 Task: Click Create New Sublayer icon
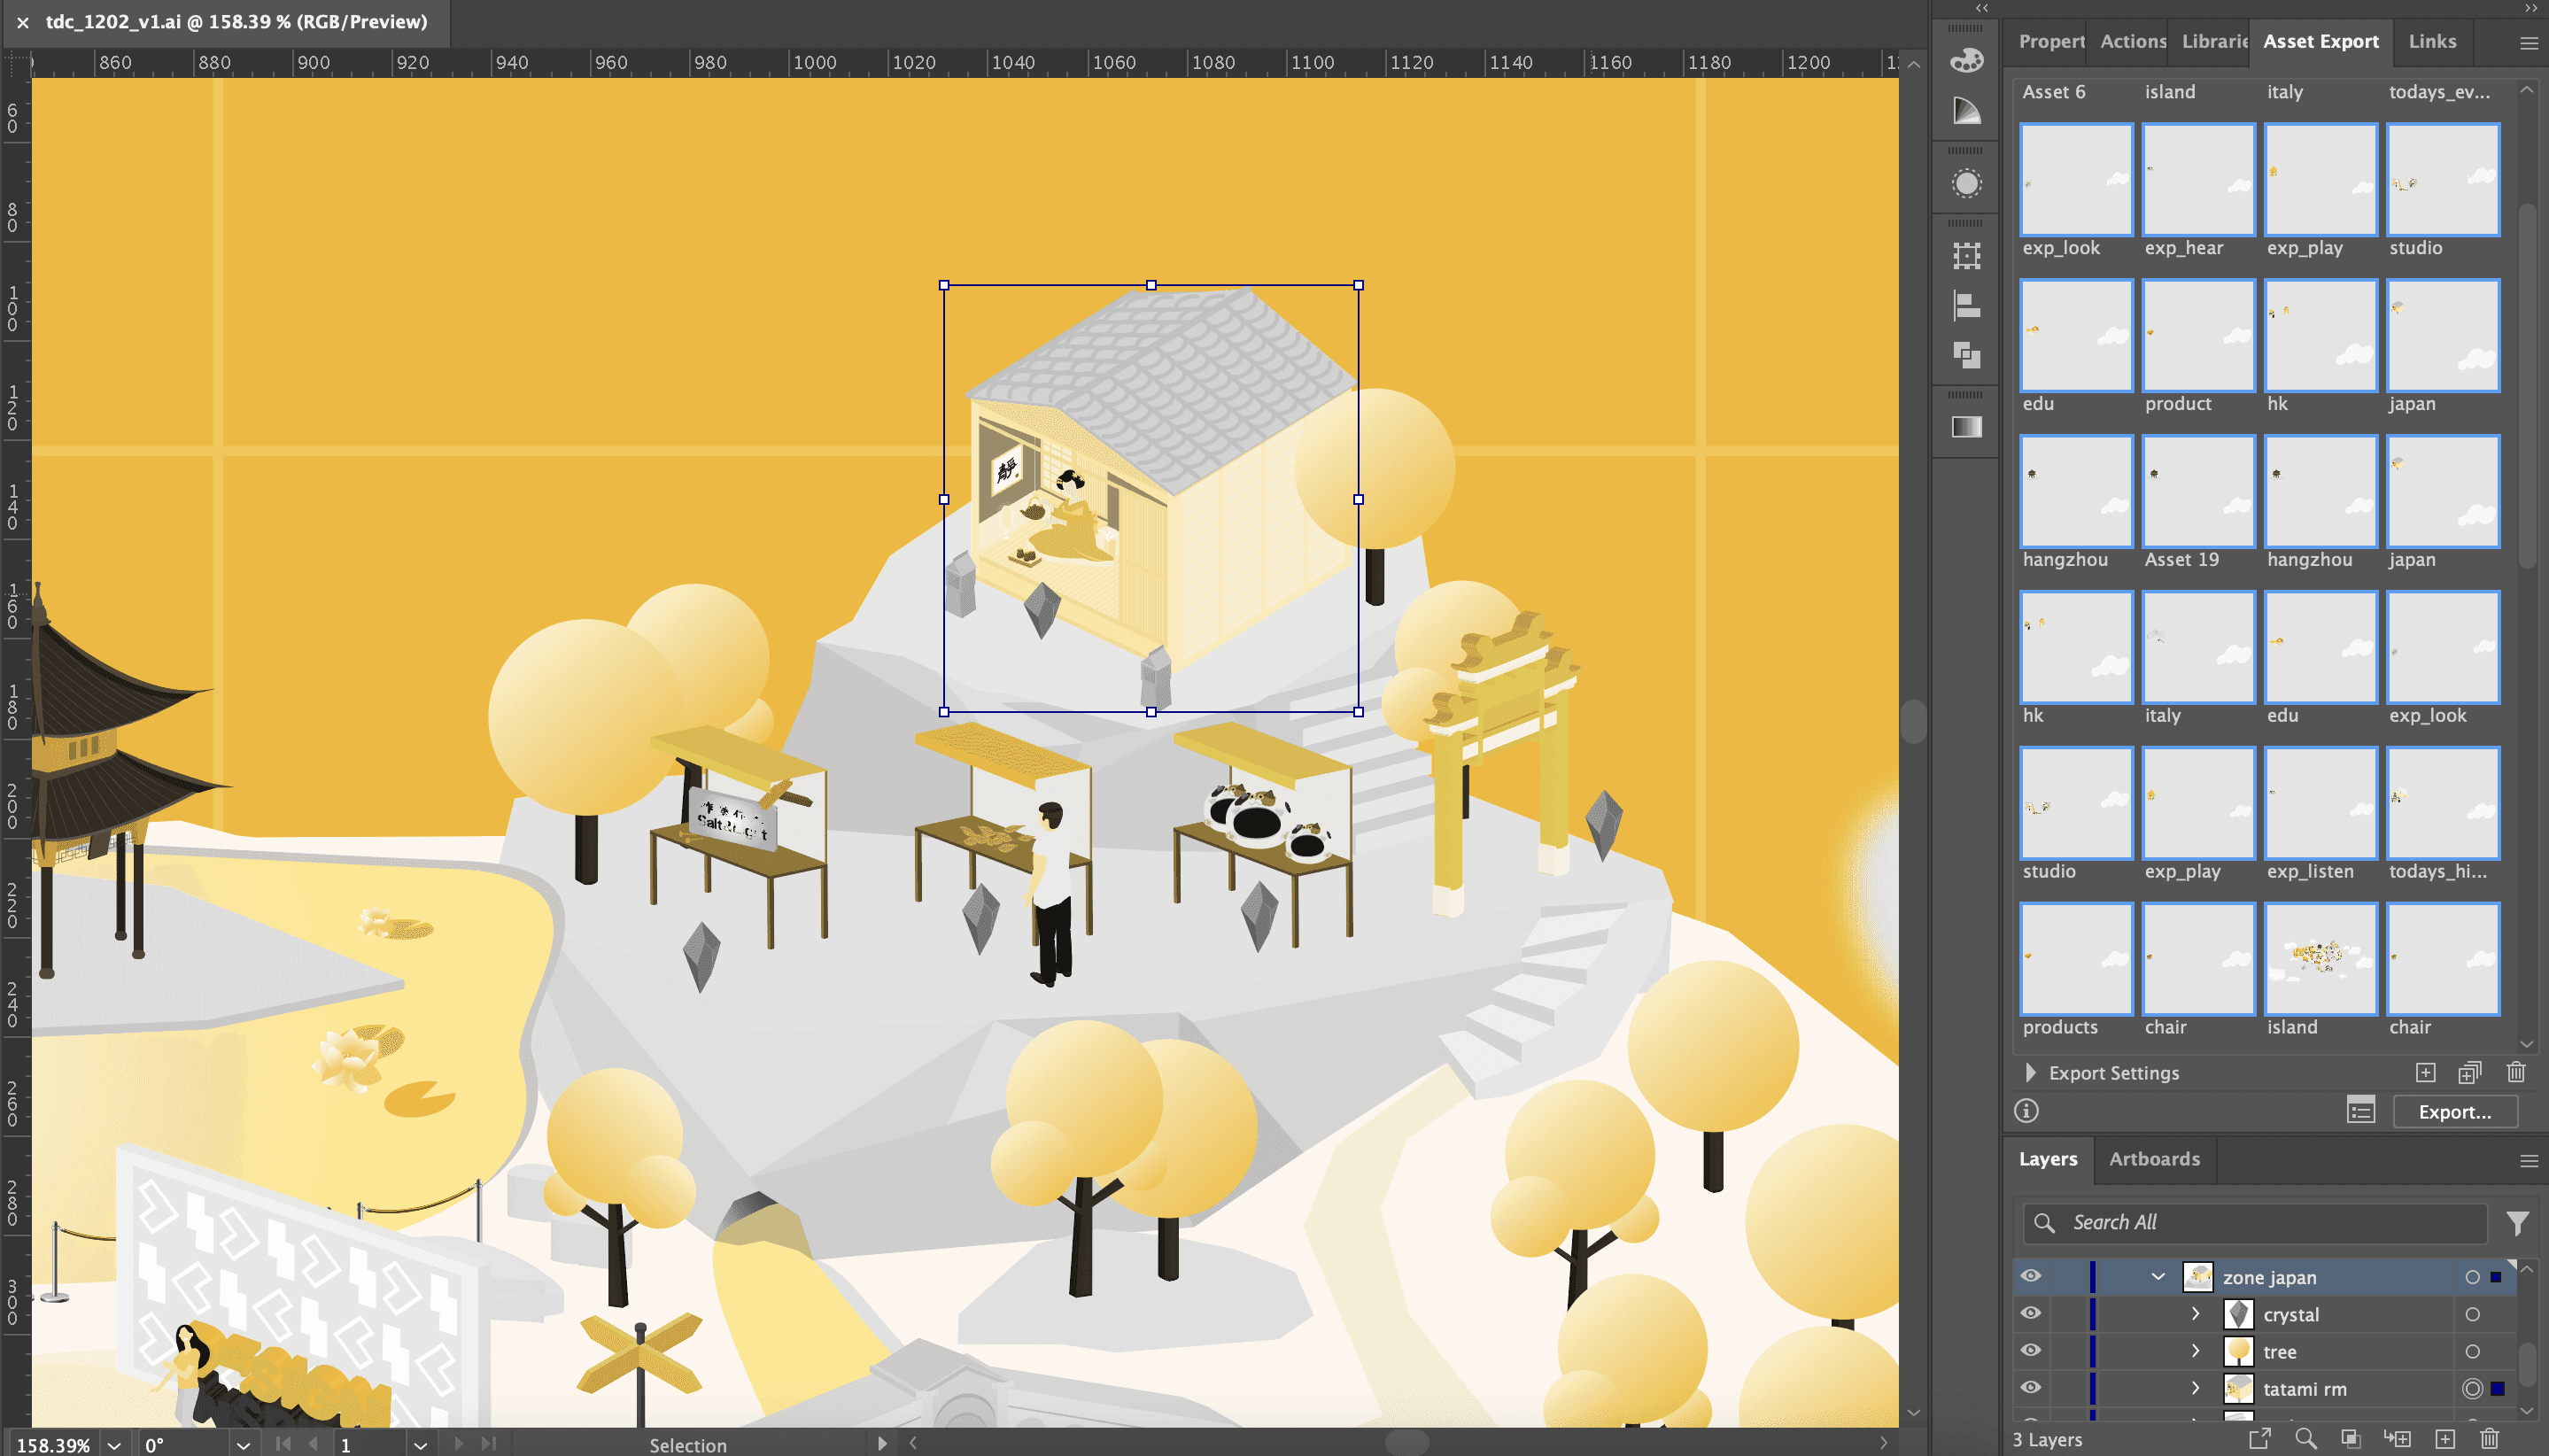pos(2397,1439)
